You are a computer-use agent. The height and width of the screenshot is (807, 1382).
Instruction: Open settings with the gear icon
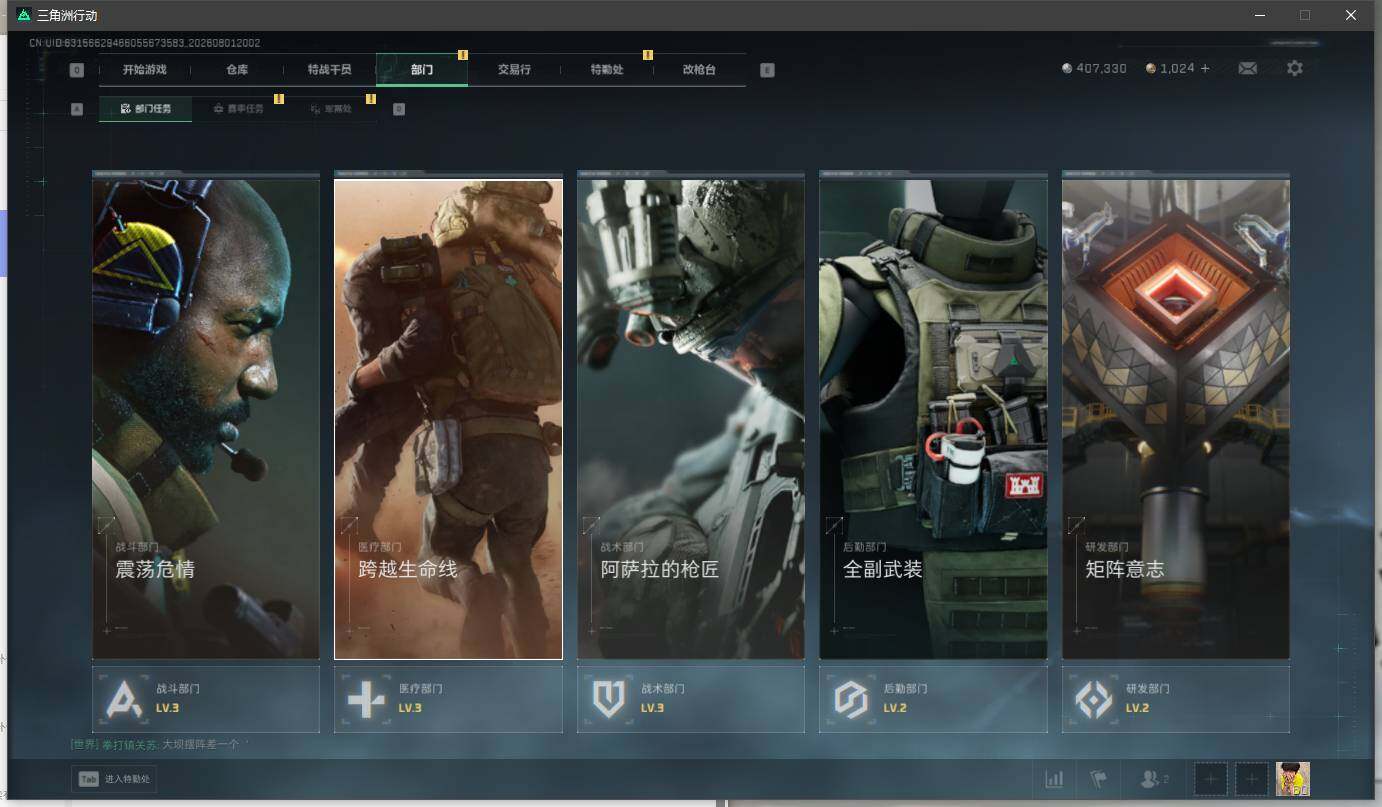(1295, 68)
